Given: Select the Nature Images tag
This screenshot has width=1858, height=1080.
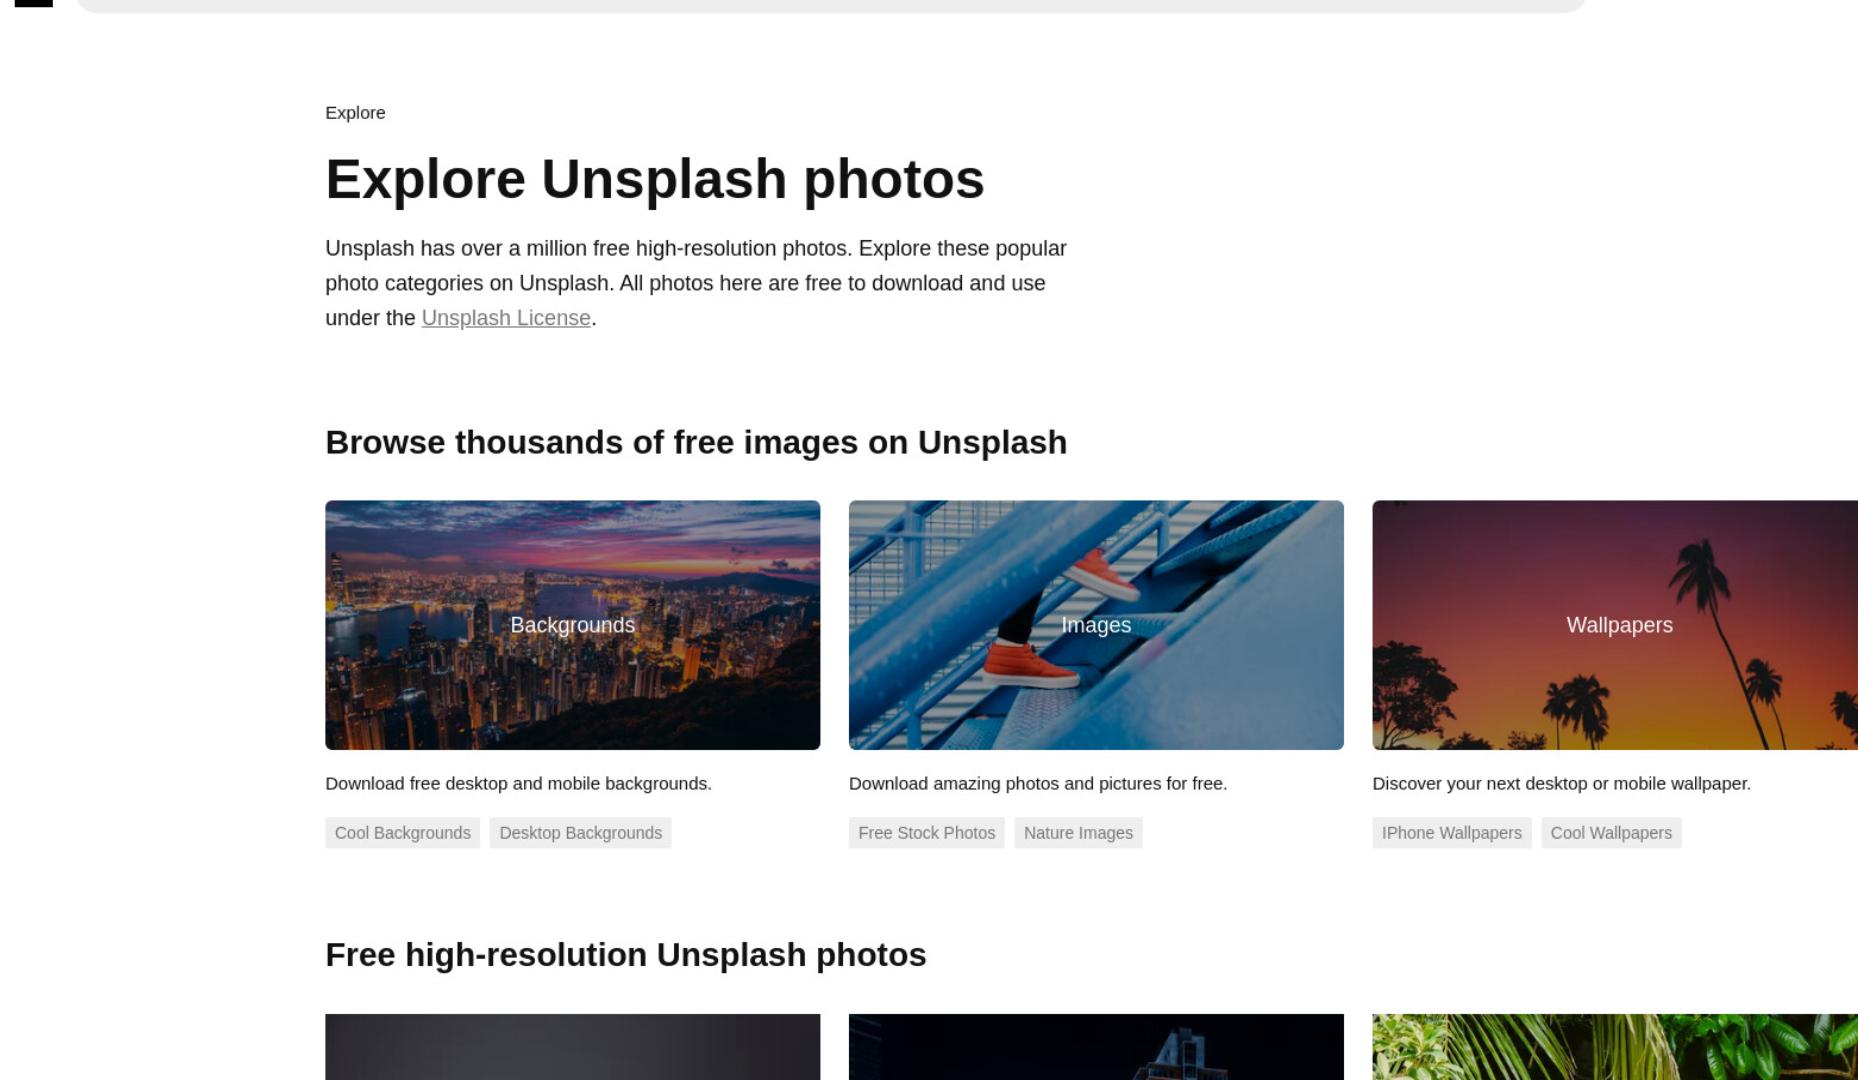Looking at the screenshot, I should tap(1078, 833).
